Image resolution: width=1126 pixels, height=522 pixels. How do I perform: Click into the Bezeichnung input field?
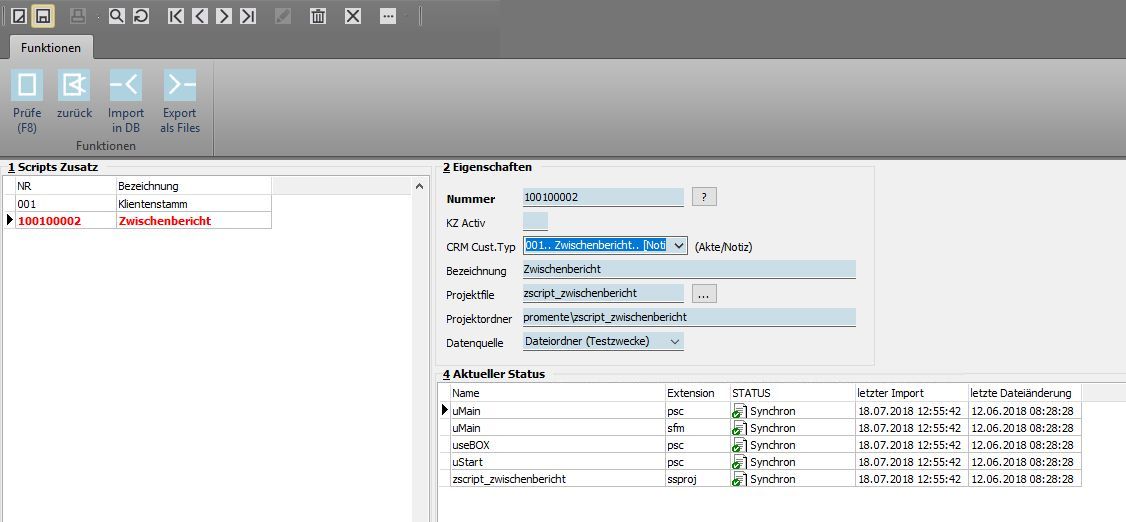click(689, 270)
